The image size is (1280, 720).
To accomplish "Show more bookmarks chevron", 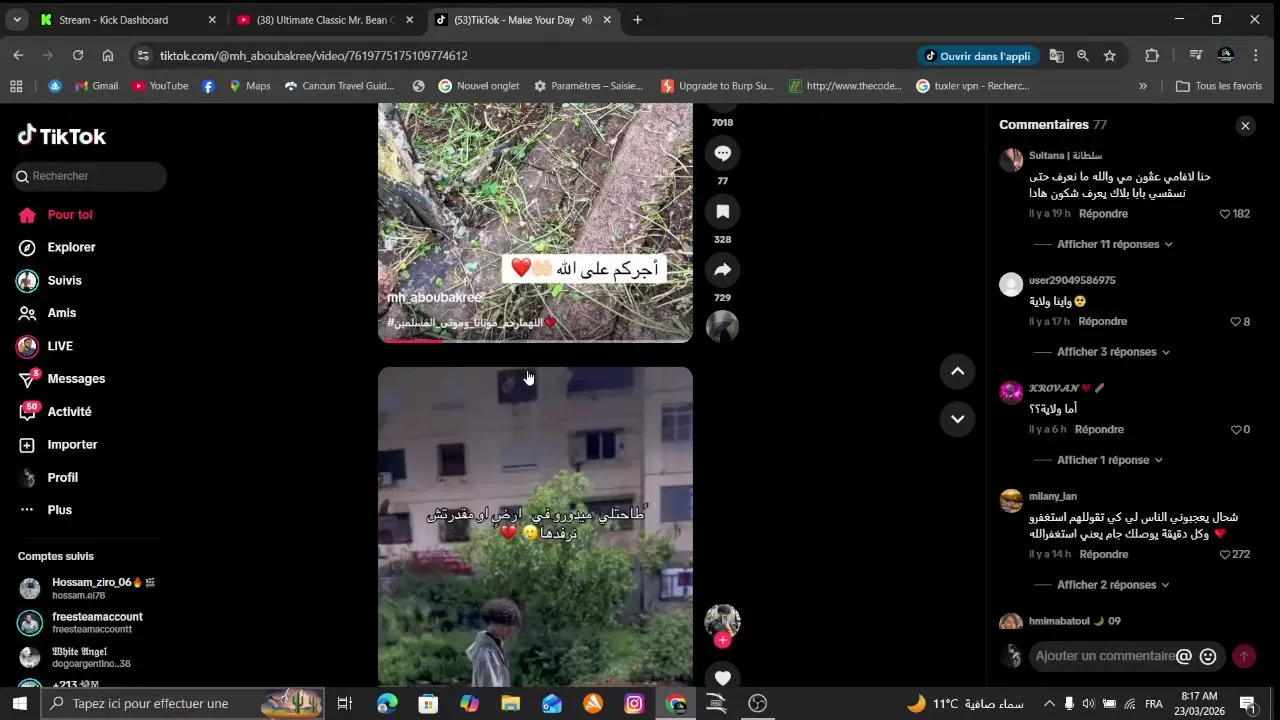I will pos(1143,86).
